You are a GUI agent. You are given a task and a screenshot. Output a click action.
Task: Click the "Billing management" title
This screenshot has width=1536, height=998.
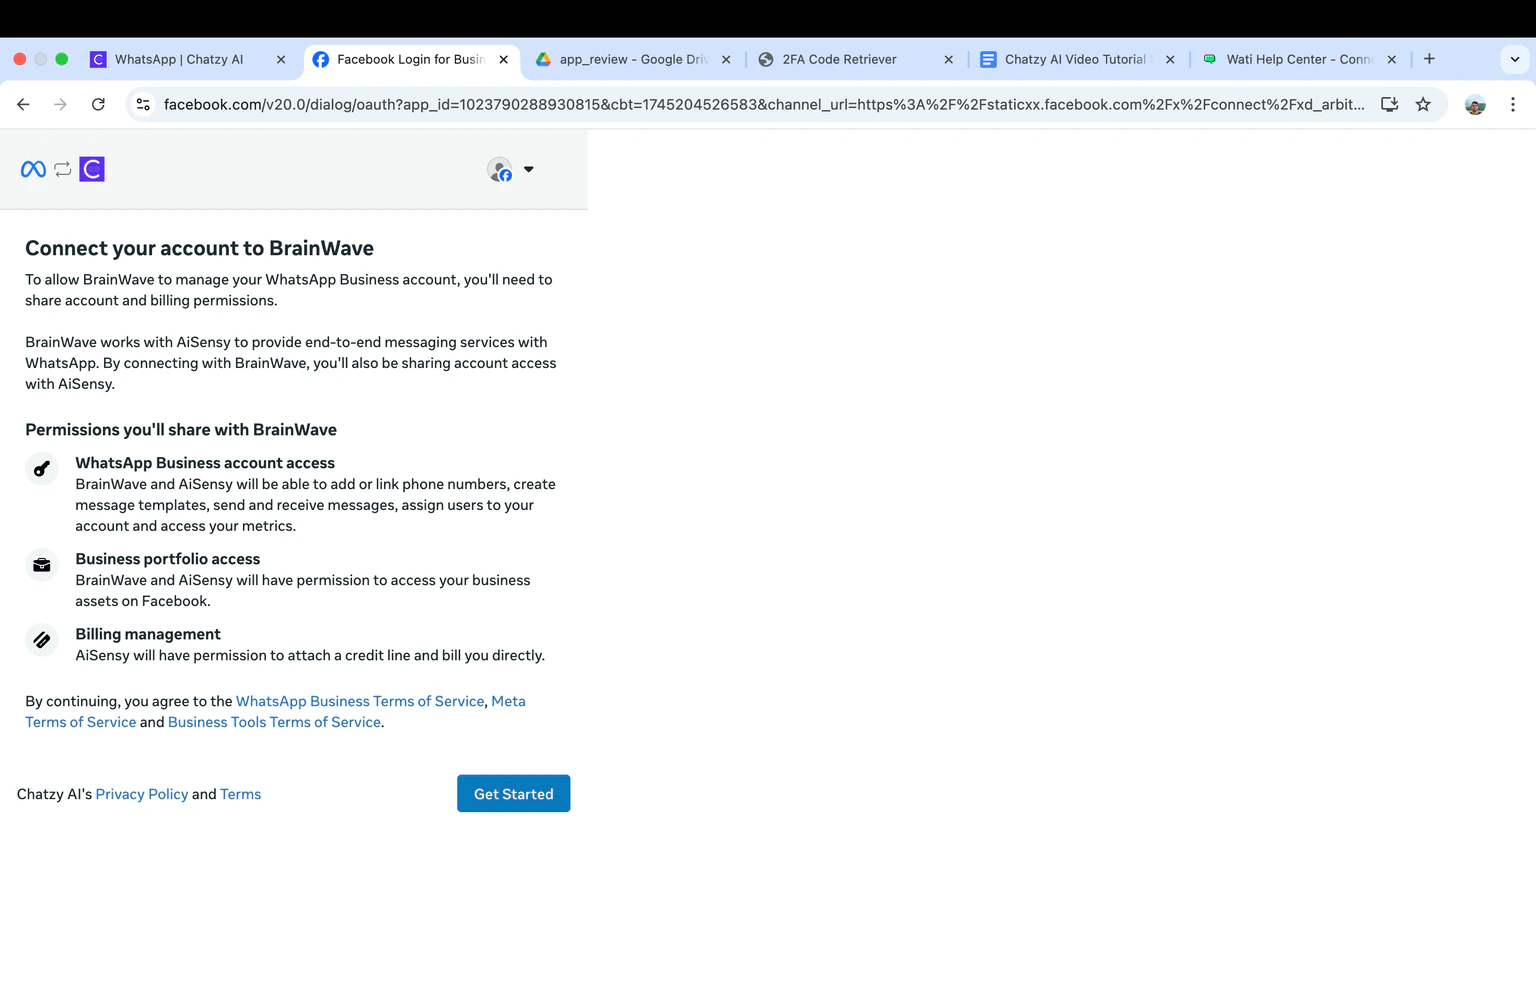(148, 635)
